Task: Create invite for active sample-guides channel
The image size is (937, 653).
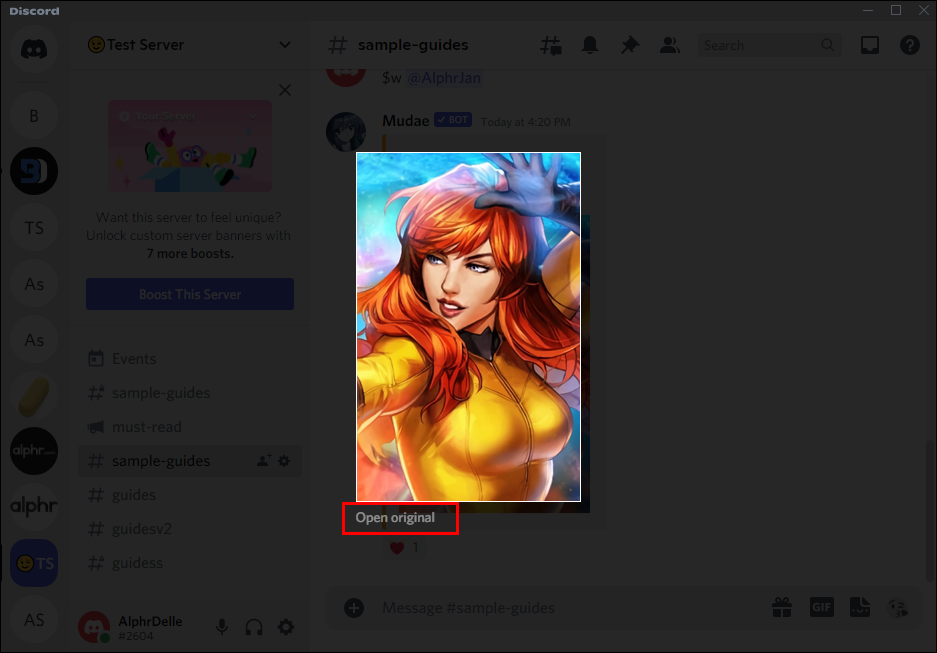Action: click(x=264, y=460)
